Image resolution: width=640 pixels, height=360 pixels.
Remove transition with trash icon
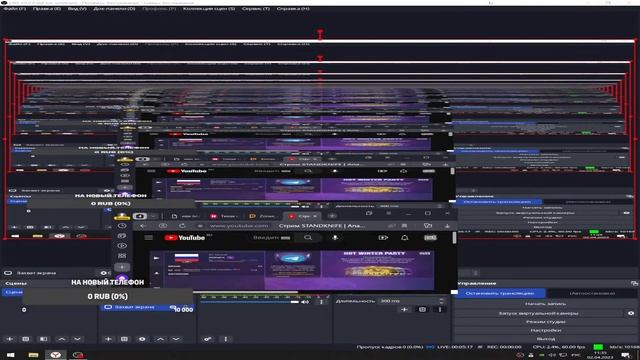pyautogui.click(x=422, y=310)
